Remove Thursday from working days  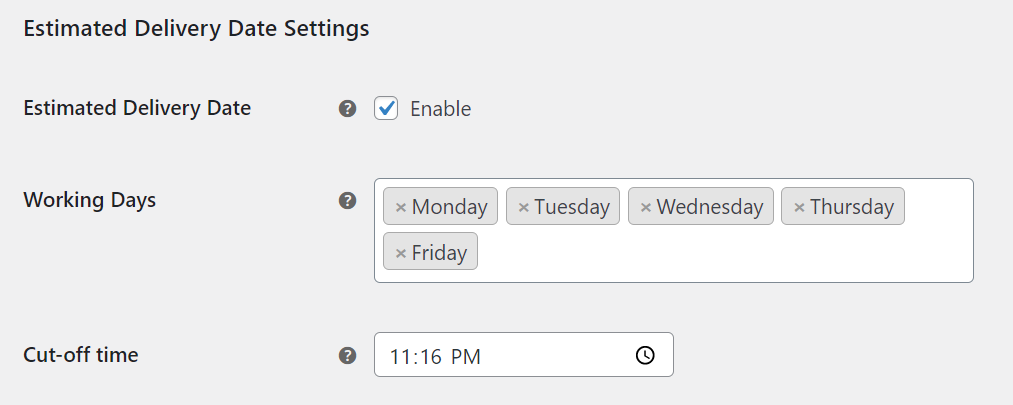pyautogui.click(x=799, y=207)
